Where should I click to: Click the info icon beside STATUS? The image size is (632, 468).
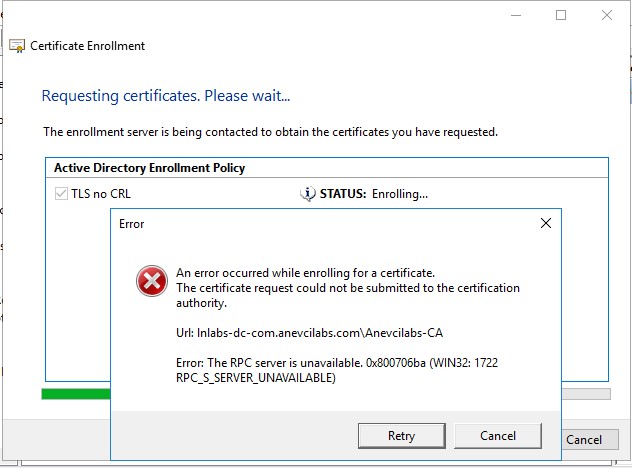click(x=308, y=194)
